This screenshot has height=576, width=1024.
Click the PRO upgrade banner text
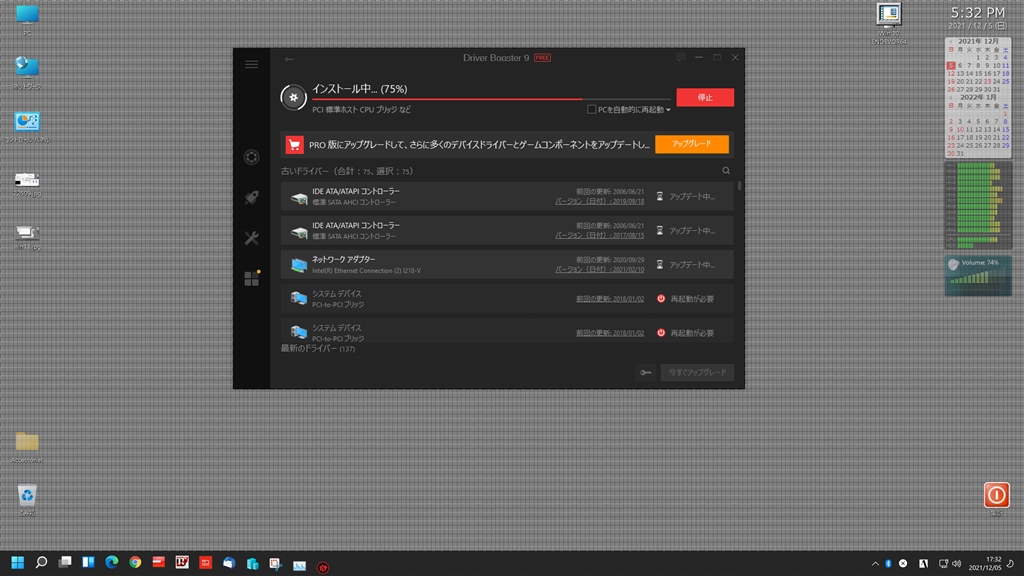[479, 144]
